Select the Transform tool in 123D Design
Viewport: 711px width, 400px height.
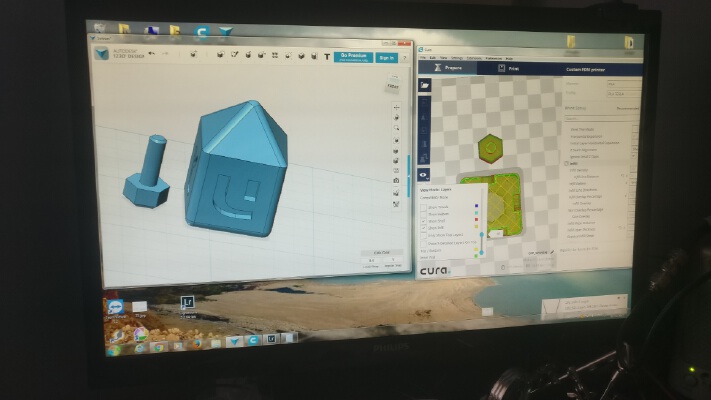tap(194, 54)
